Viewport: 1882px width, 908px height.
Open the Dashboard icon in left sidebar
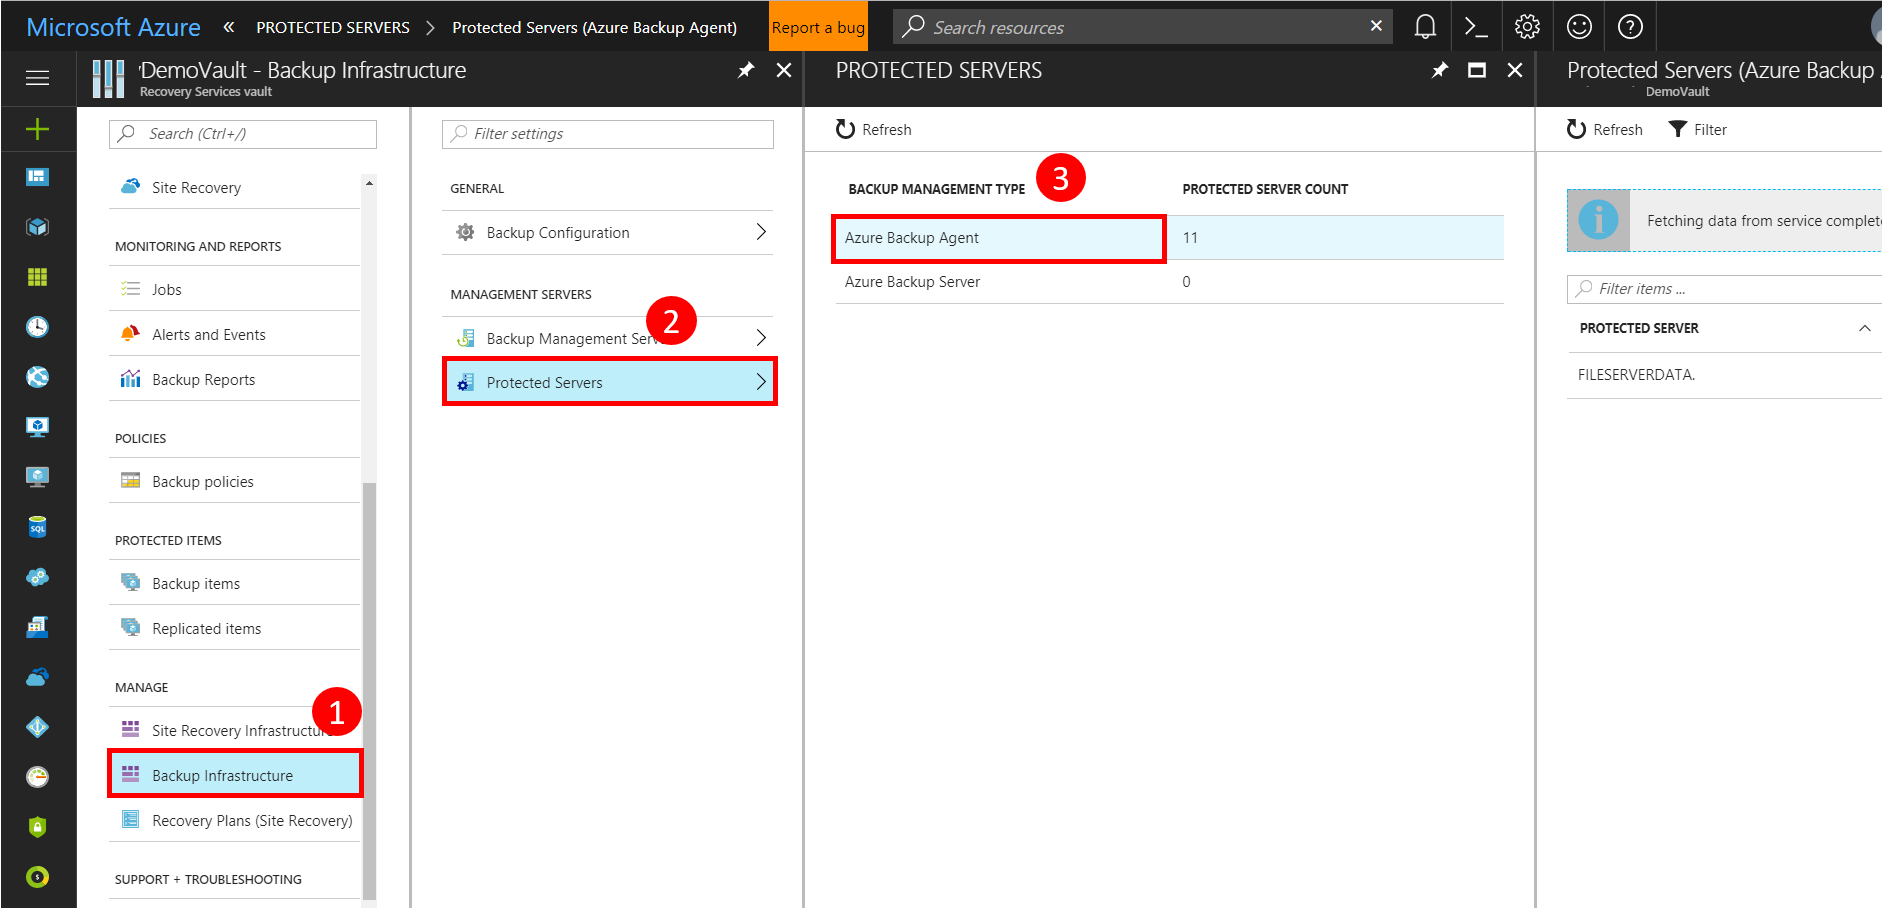(x=37, y=177)
